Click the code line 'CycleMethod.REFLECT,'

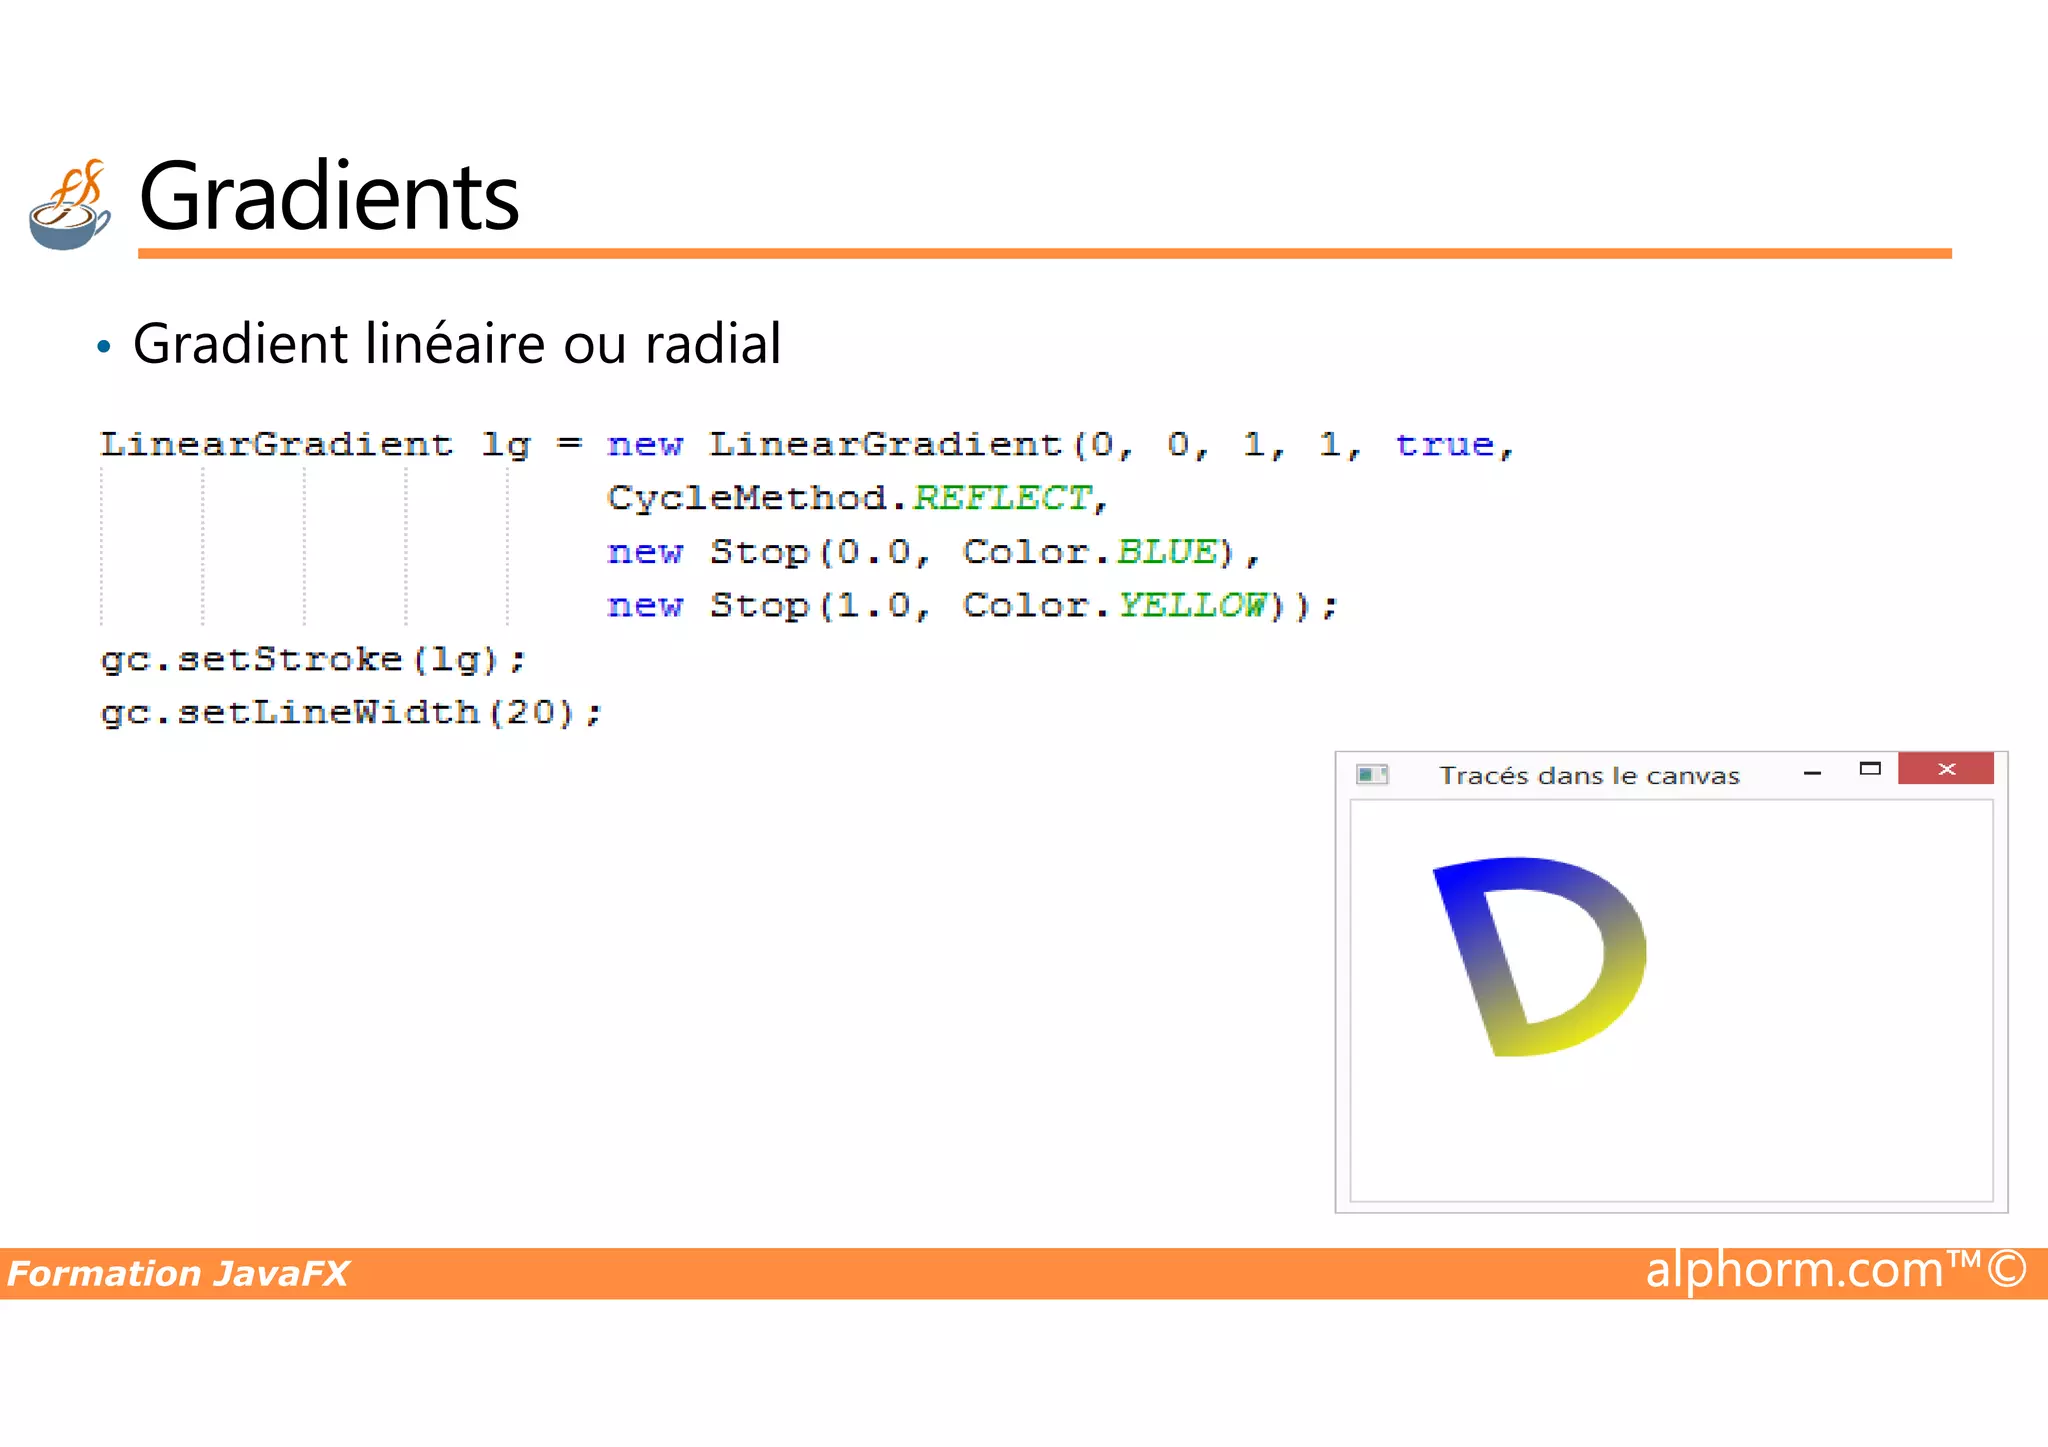point(858,498)
